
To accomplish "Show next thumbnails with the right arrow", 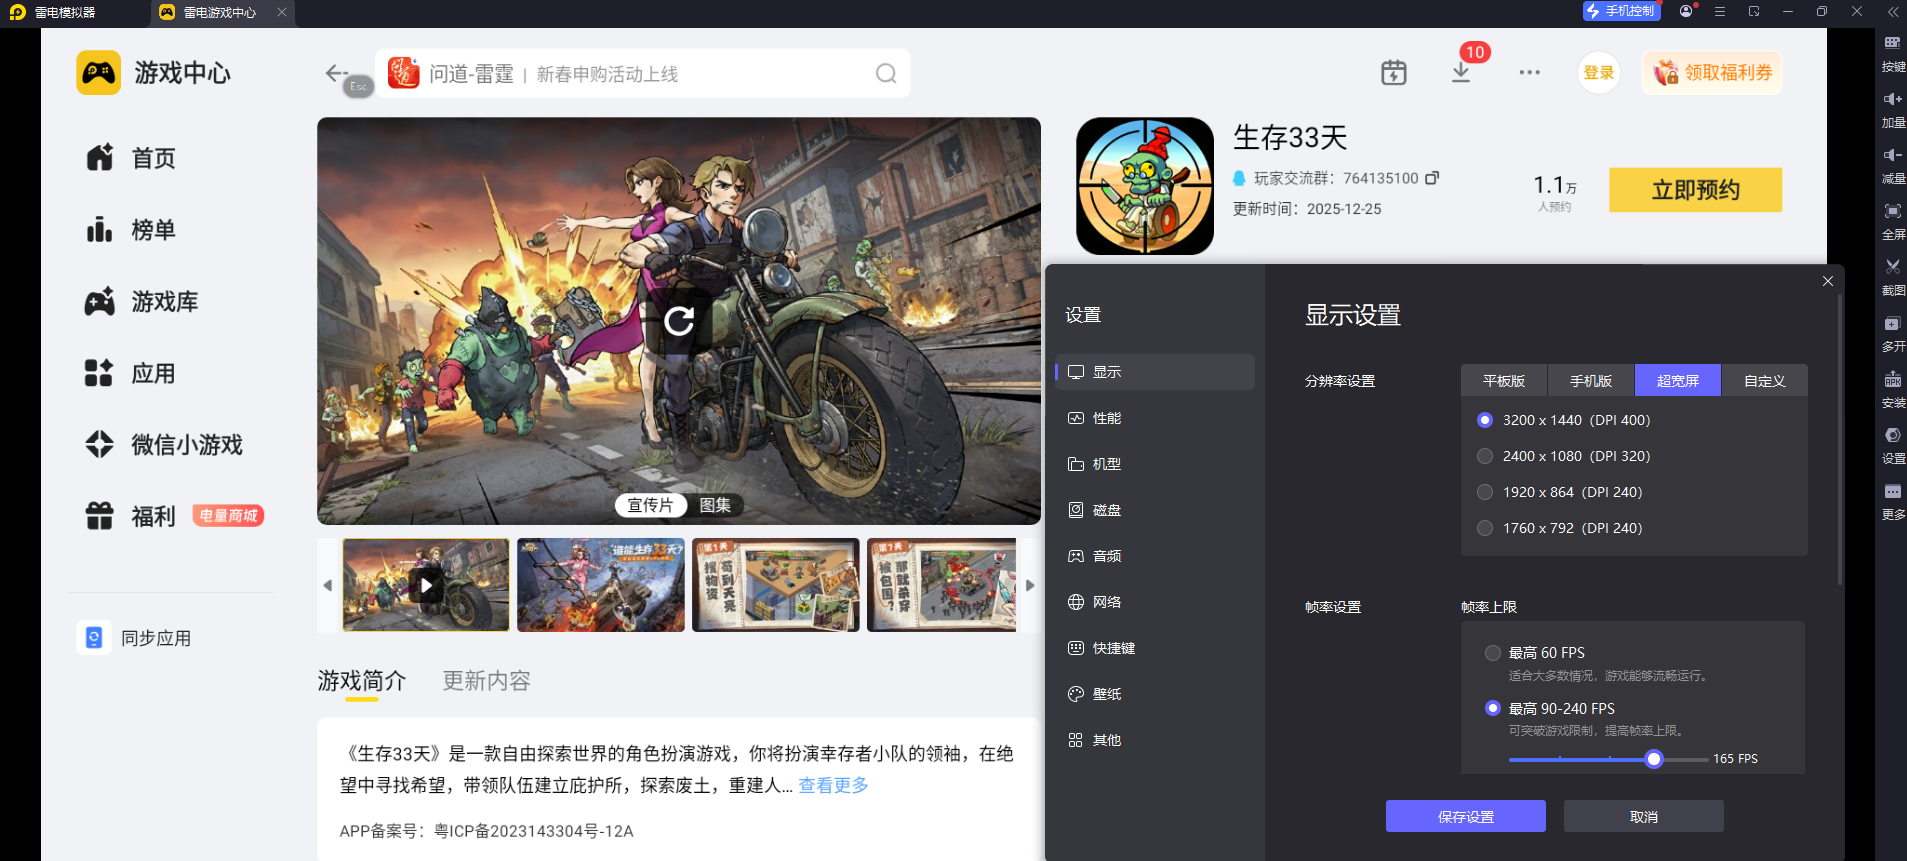I will click(x=1030, y=585).
